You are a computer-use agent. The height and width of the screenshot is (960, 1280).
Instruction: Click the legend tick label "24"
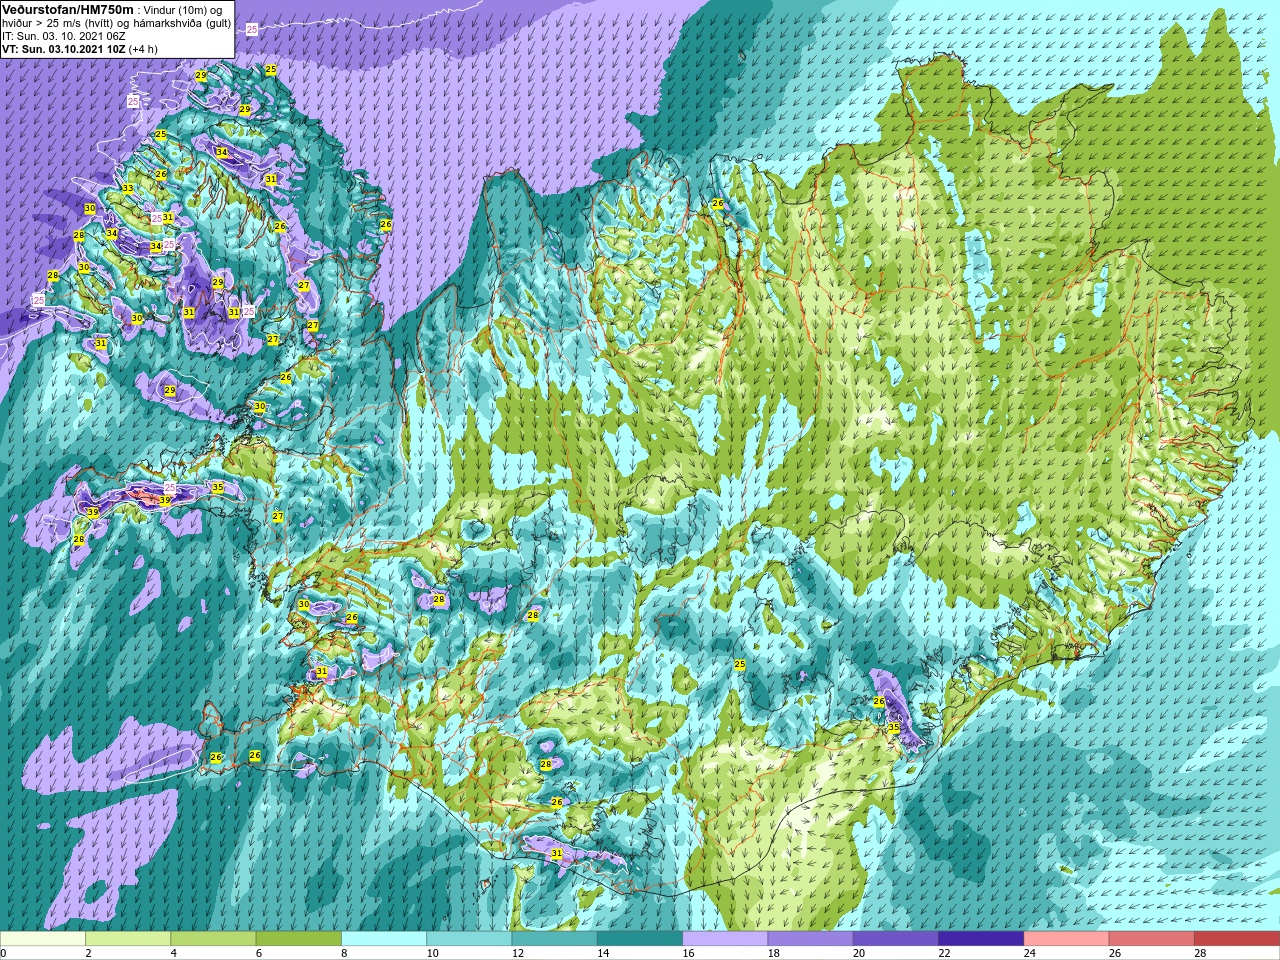(x=1029, y=953)
